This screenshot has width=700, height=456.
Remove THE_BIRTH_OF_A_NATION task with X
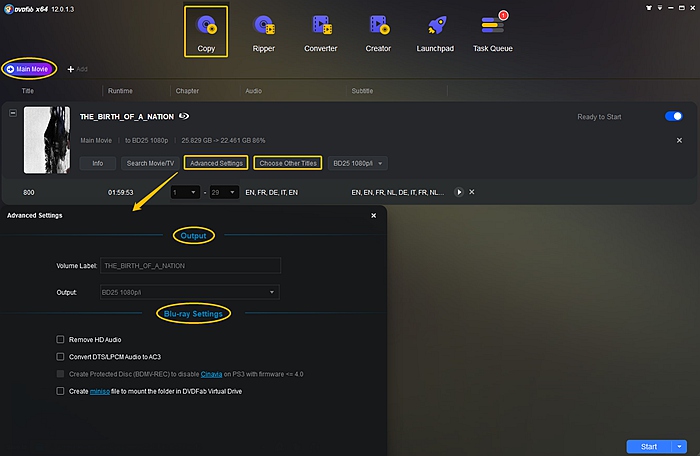(x=679, y=140)
